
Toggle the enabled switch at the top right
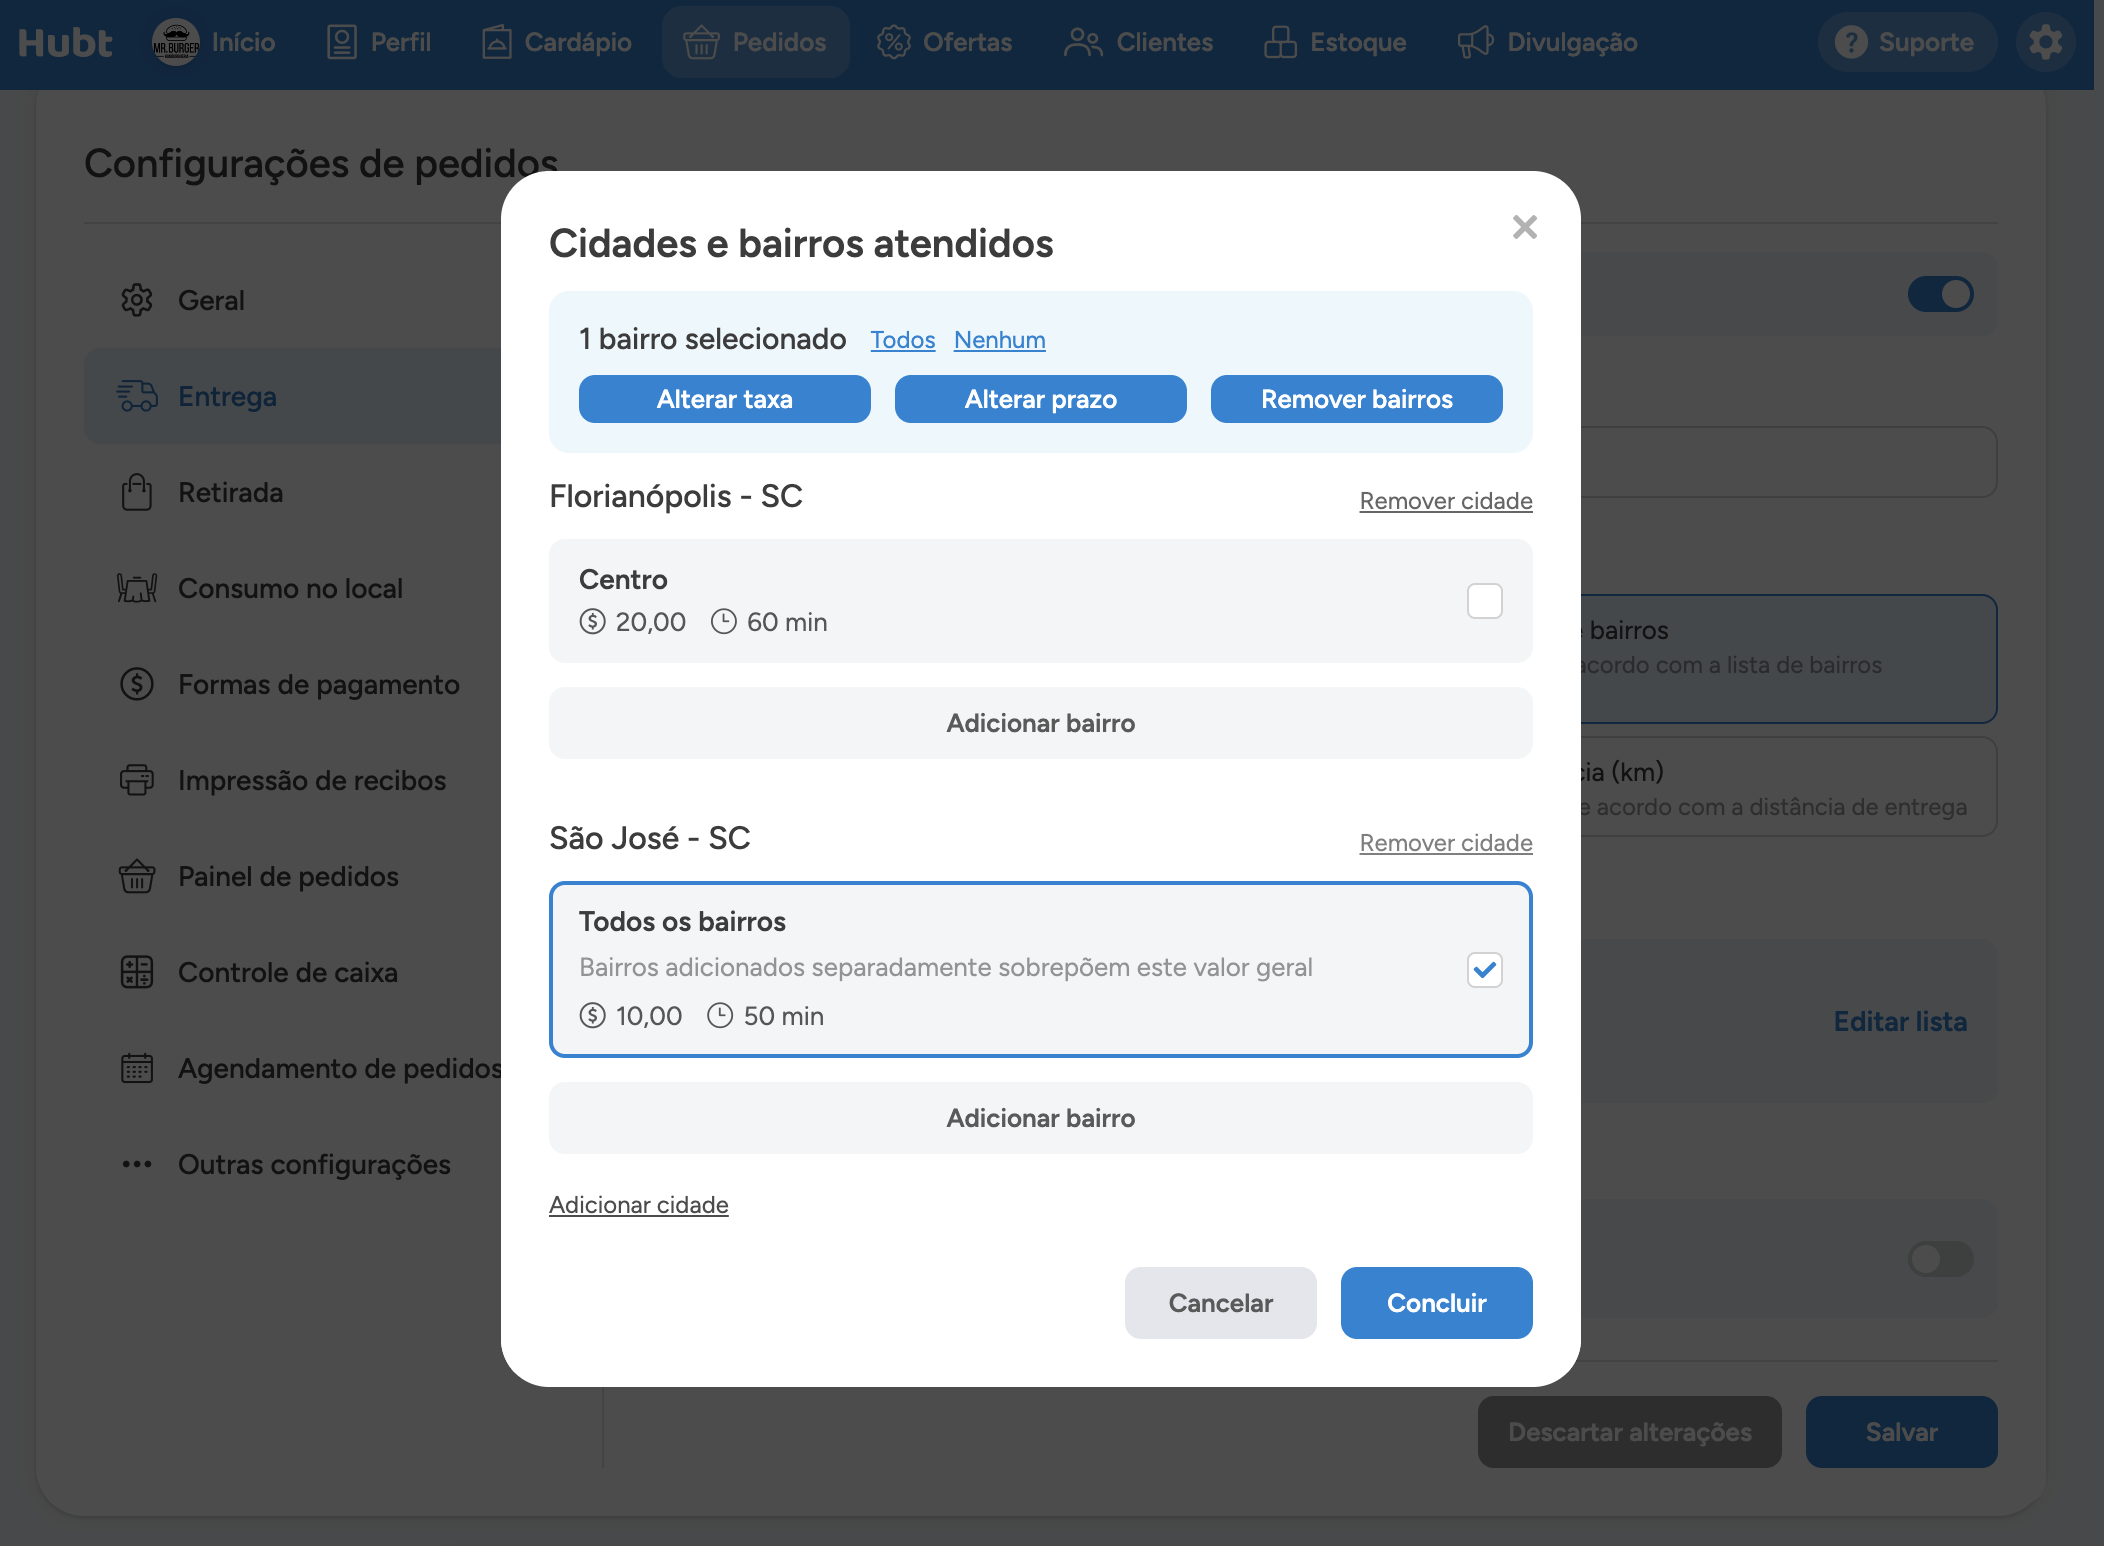click(x=1941, y=294)
